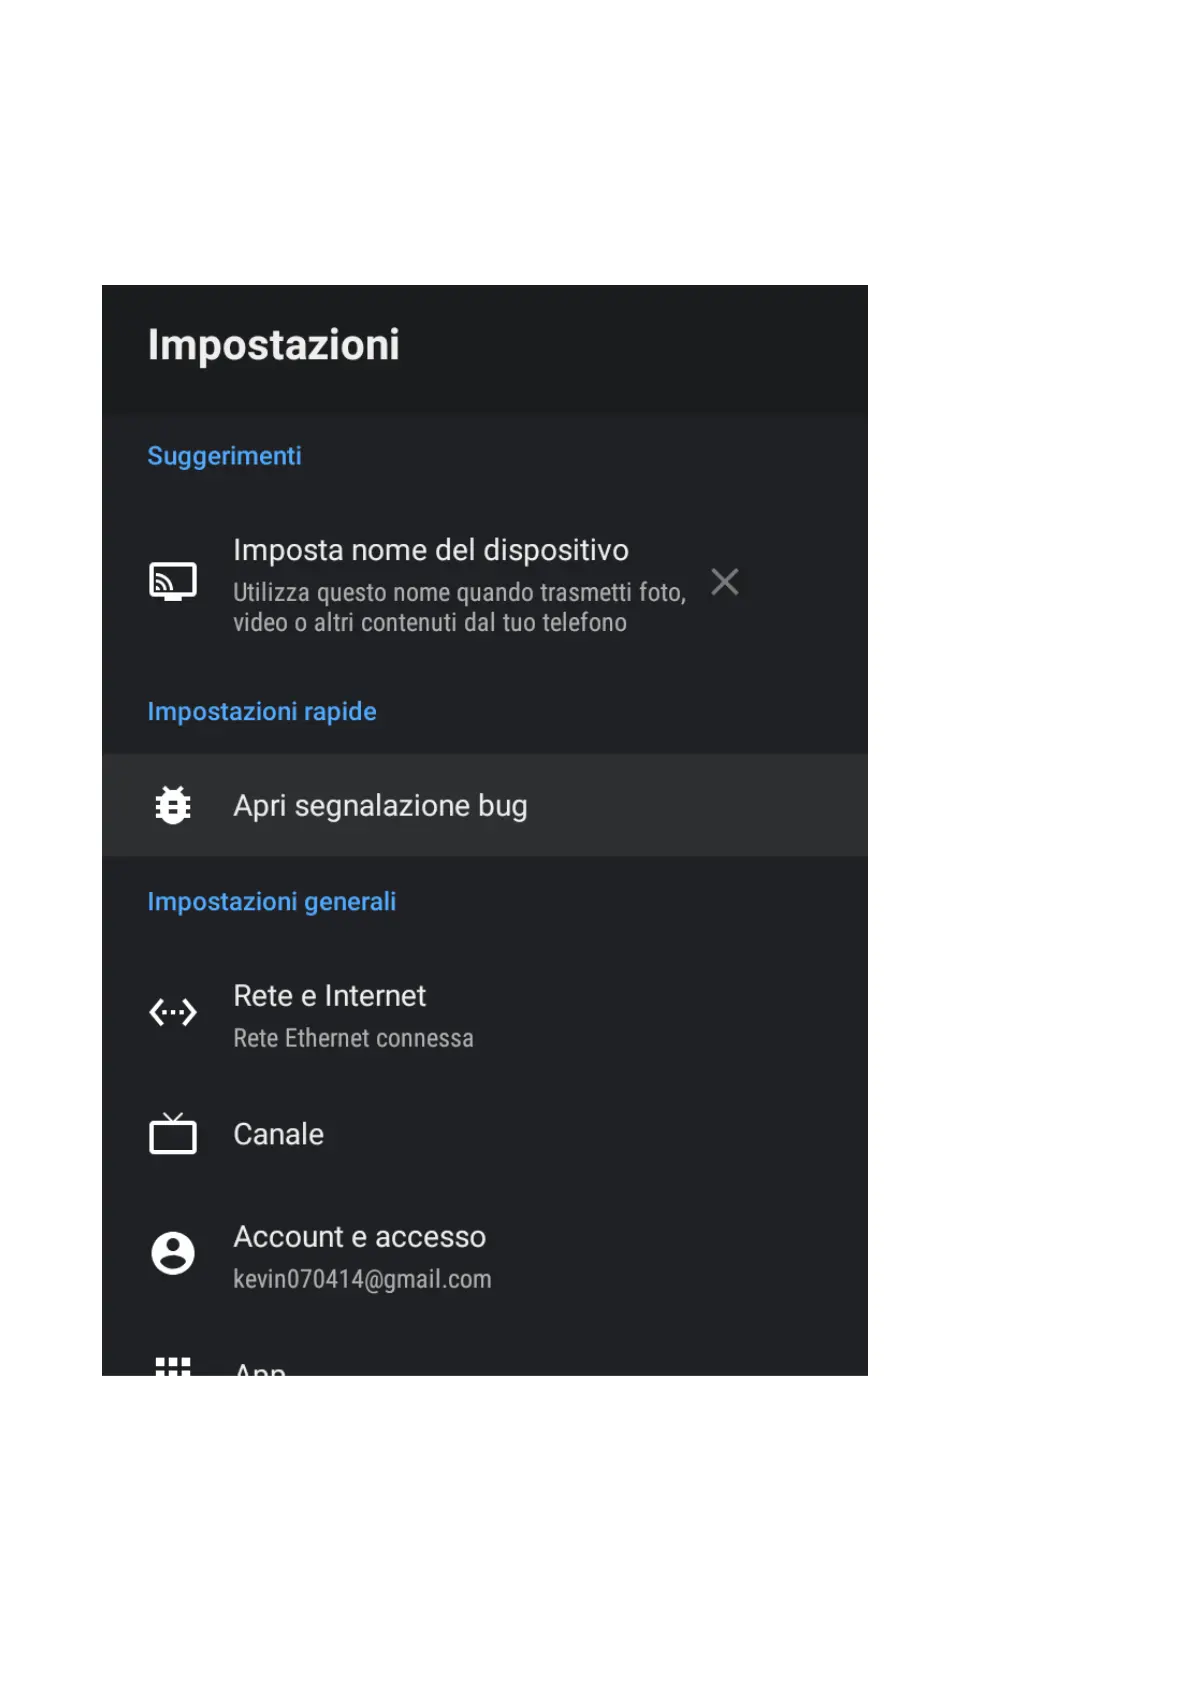This screenshot has height=1684, width=1191.
Task: Open the Canale settings
Action: 485,1134
